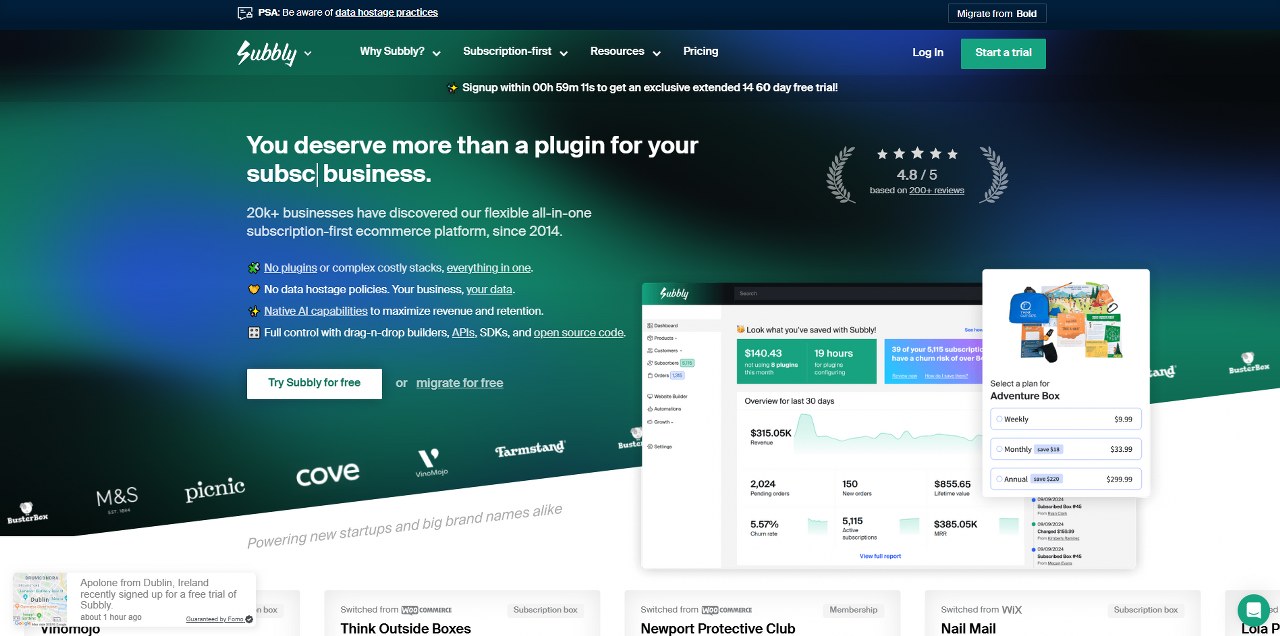Open the dropdown arrow beside the Subbly logo
The width and height of the screenshot is (1280, 636).
(308, 53)
